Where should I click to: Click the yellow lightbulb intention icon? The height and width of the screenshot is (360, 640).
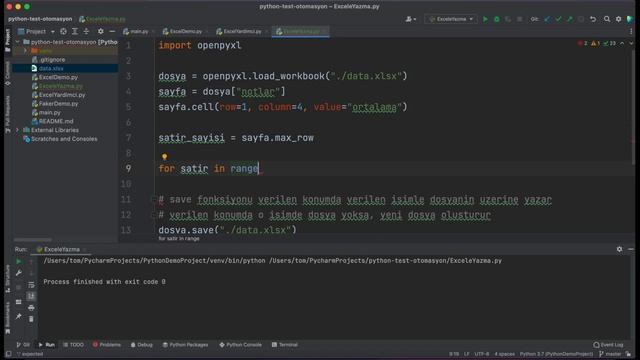coord(164,157)
